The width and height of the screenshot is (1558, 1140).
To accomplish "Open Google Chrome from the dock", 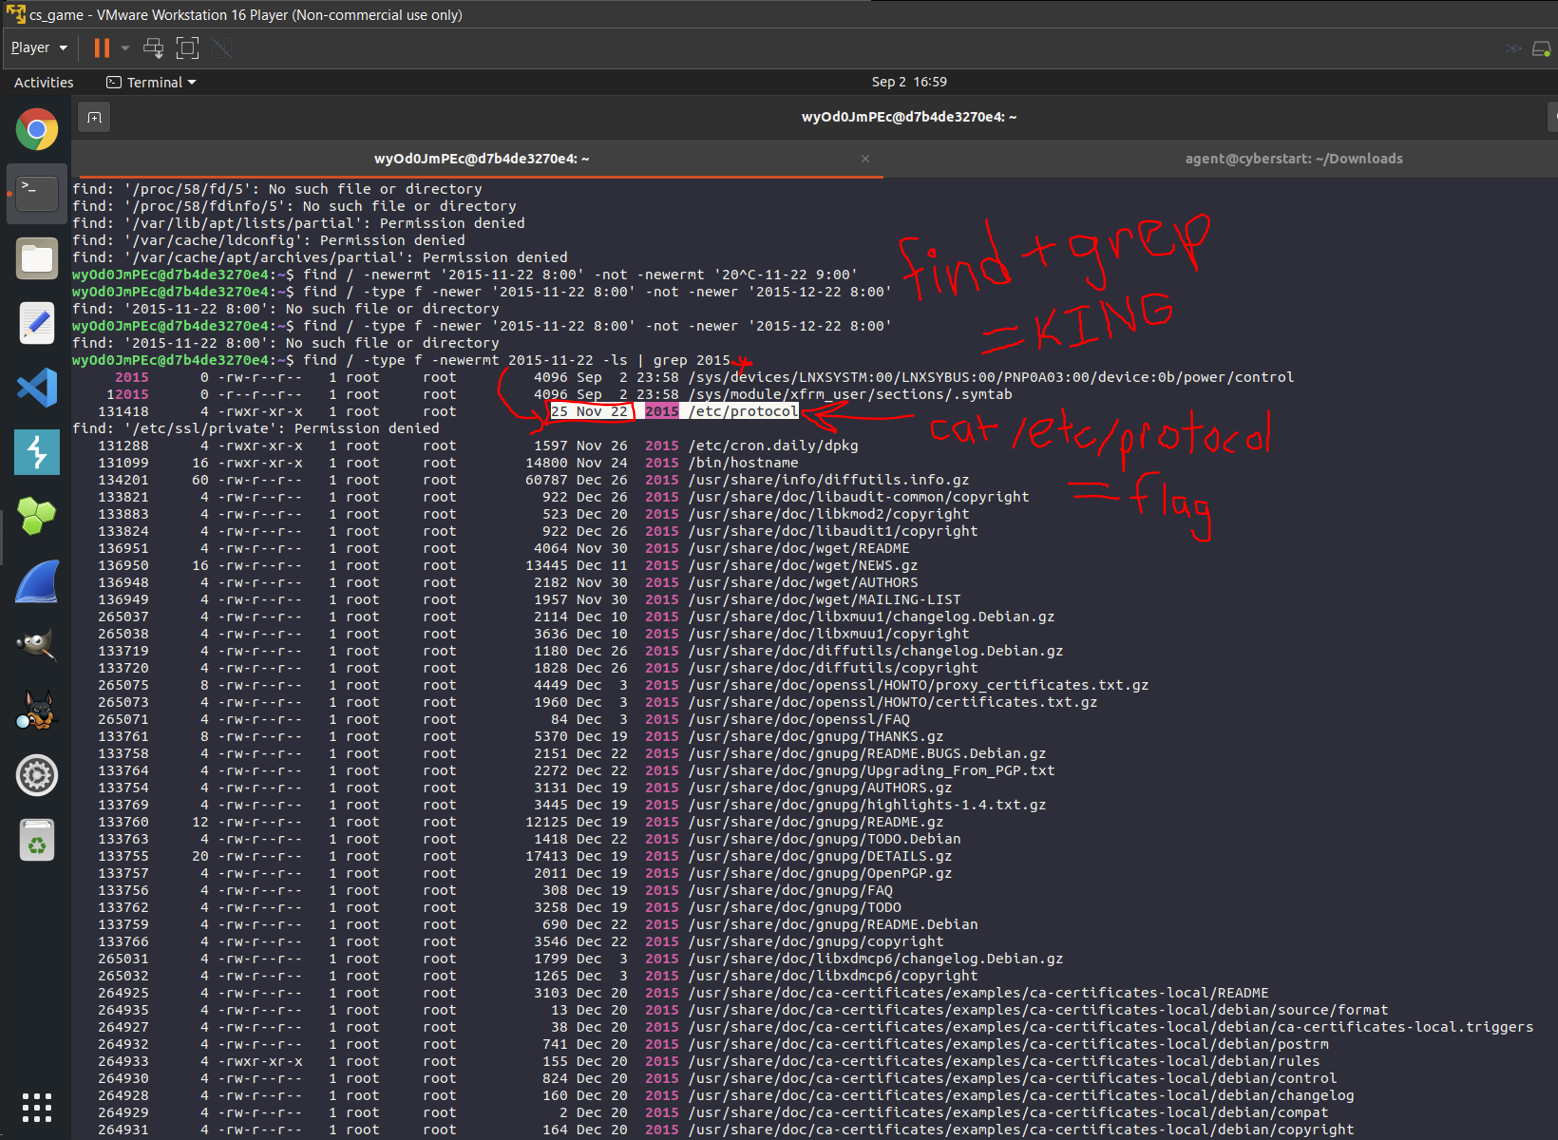I will coord(37,130).
